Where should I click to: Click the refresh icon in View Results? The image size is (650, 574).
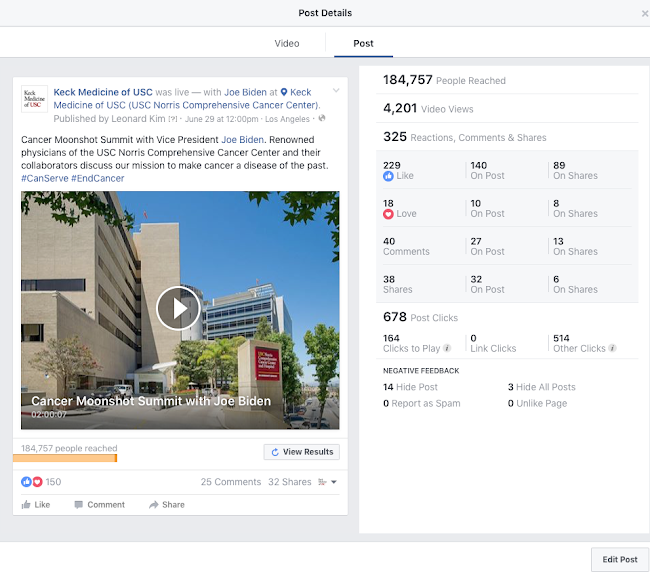click(275, 452)
